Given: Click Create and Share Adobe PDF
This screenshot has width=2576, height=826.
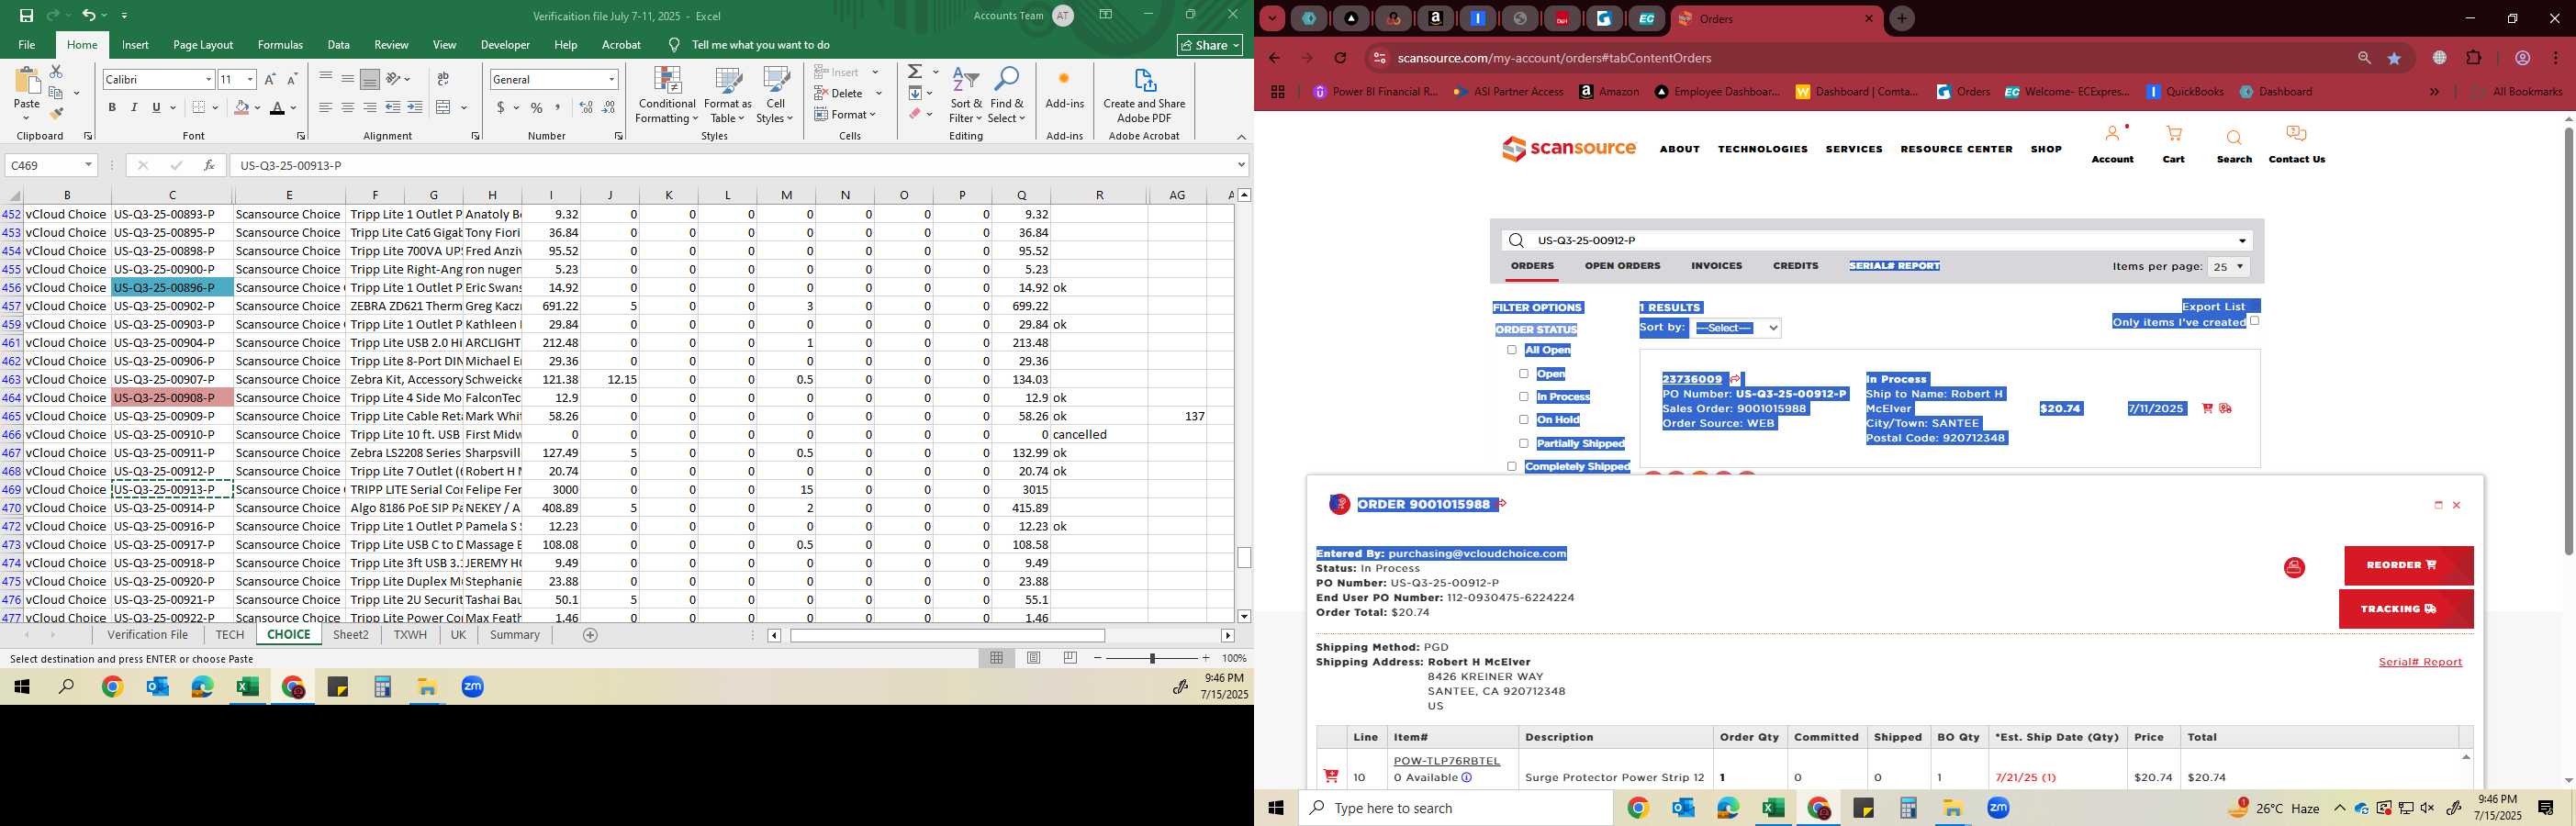Looking at the screenshot, I should (x=1144, y=96).
